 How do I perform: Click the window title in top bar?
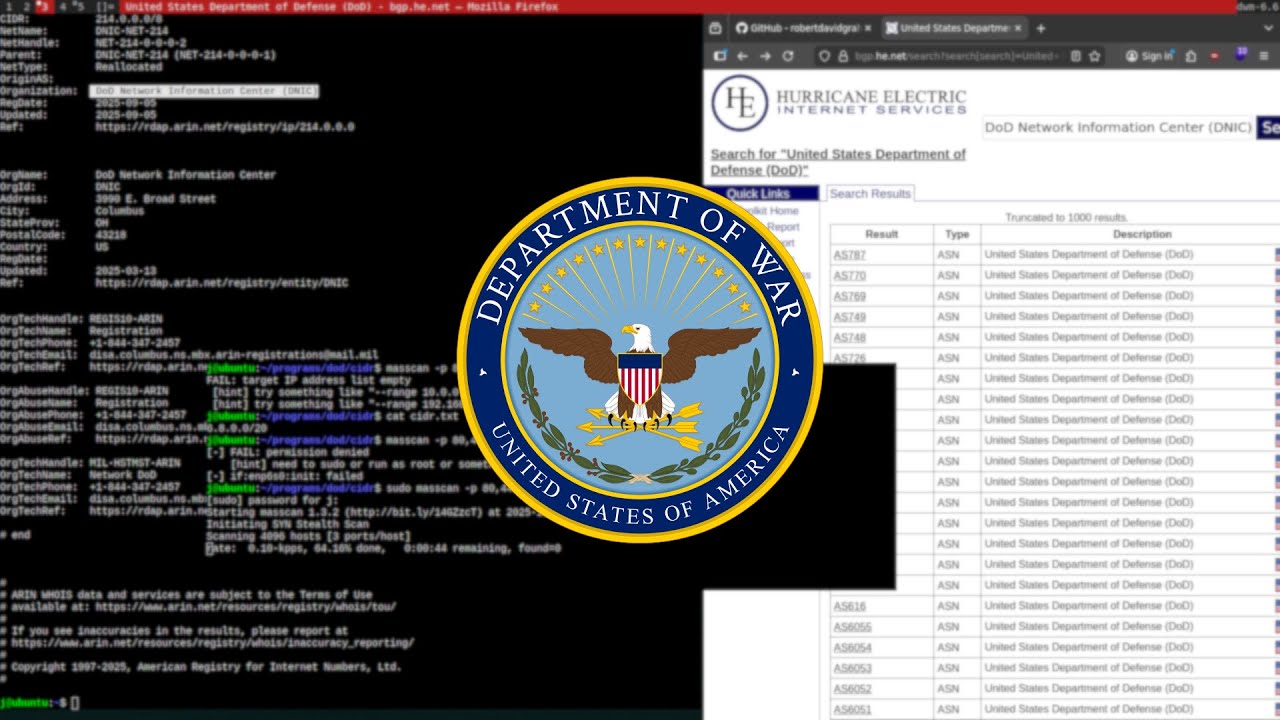coord(341,6)
